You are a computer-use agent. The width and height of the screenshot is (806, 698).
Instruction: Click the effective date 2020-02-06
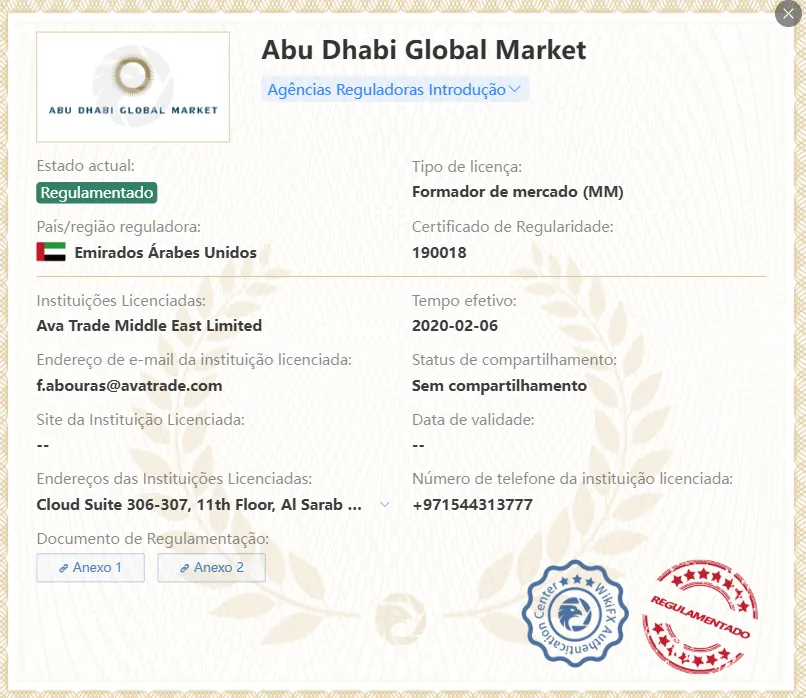[455, 325]
